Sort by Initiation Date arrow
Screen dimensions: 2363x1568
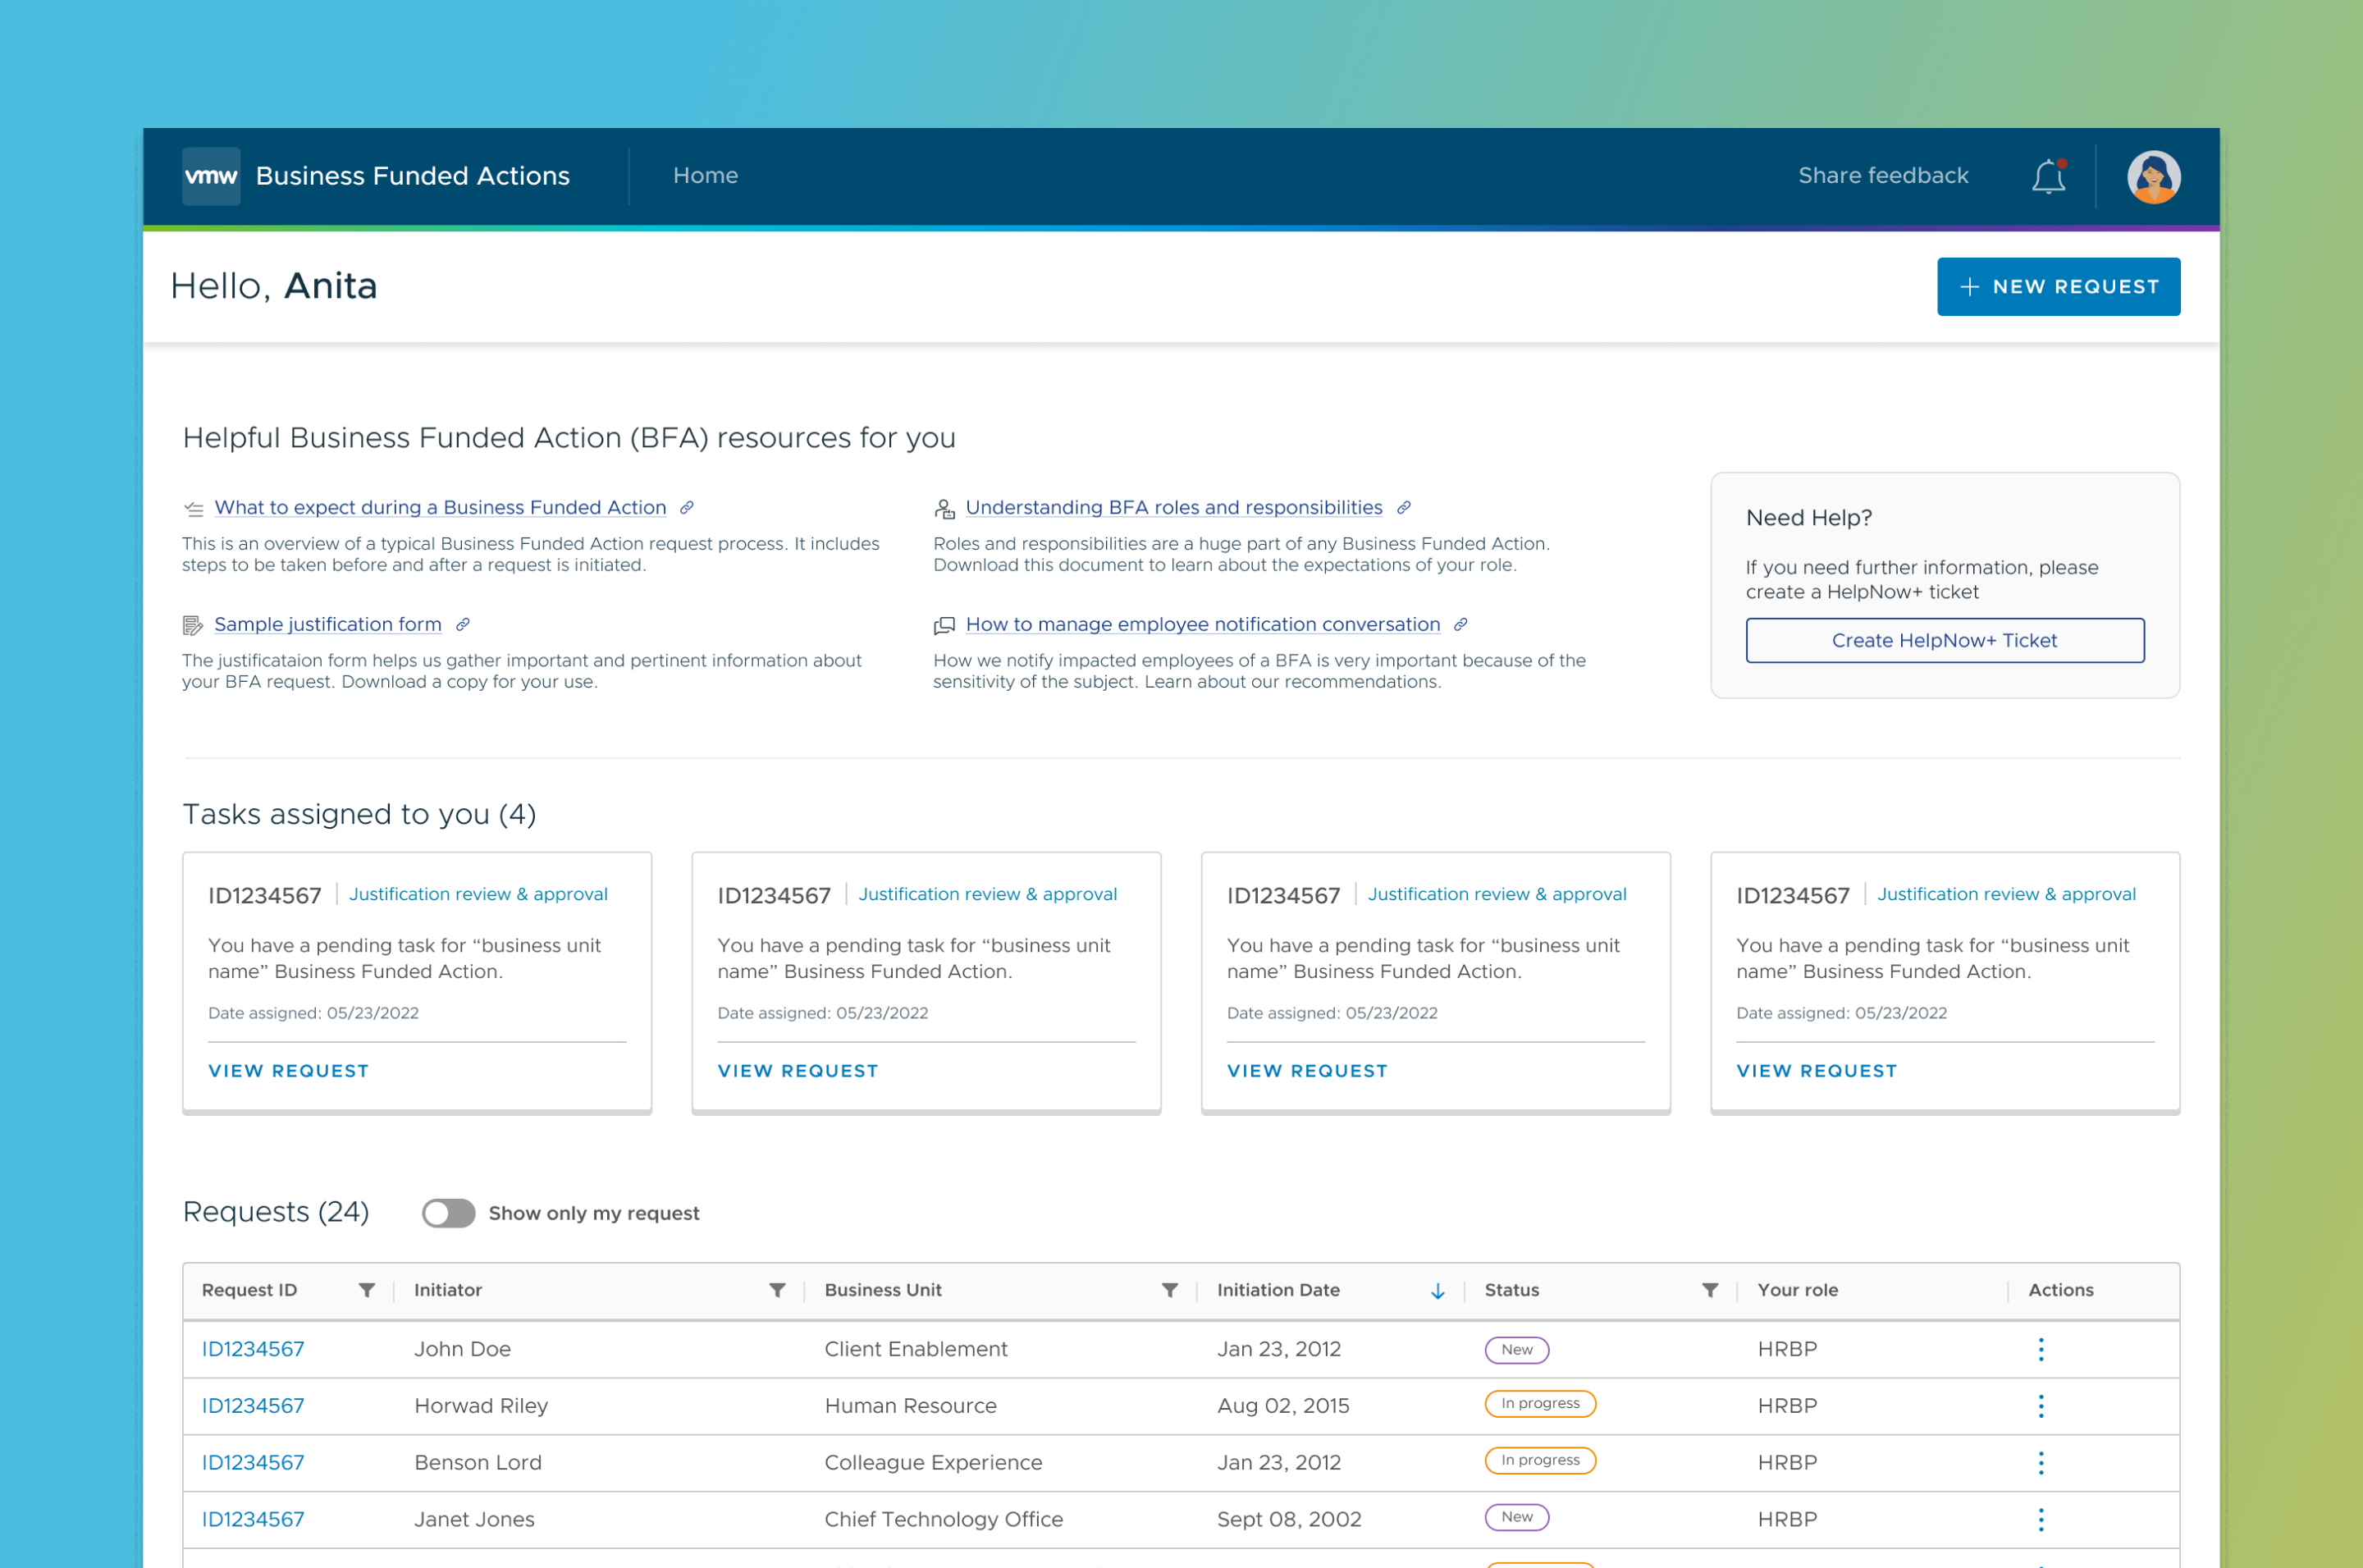coord(1437,1291)
